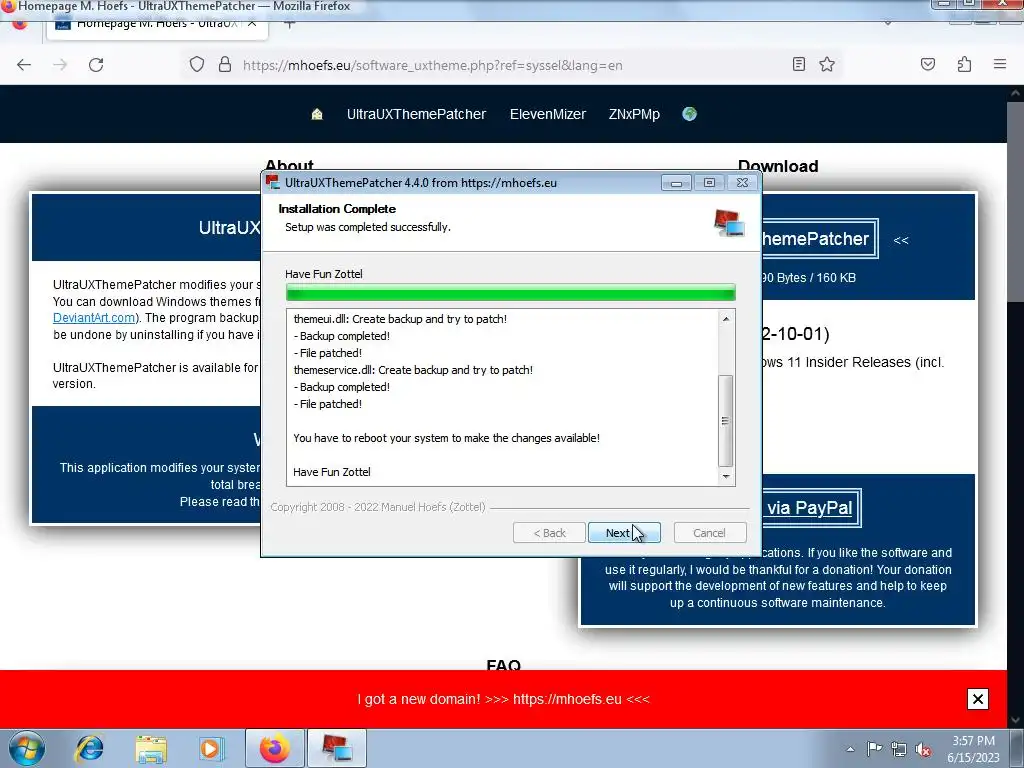1024x768 pixels.
Task: Click the site padlock security icon
Action: (225, 65)
